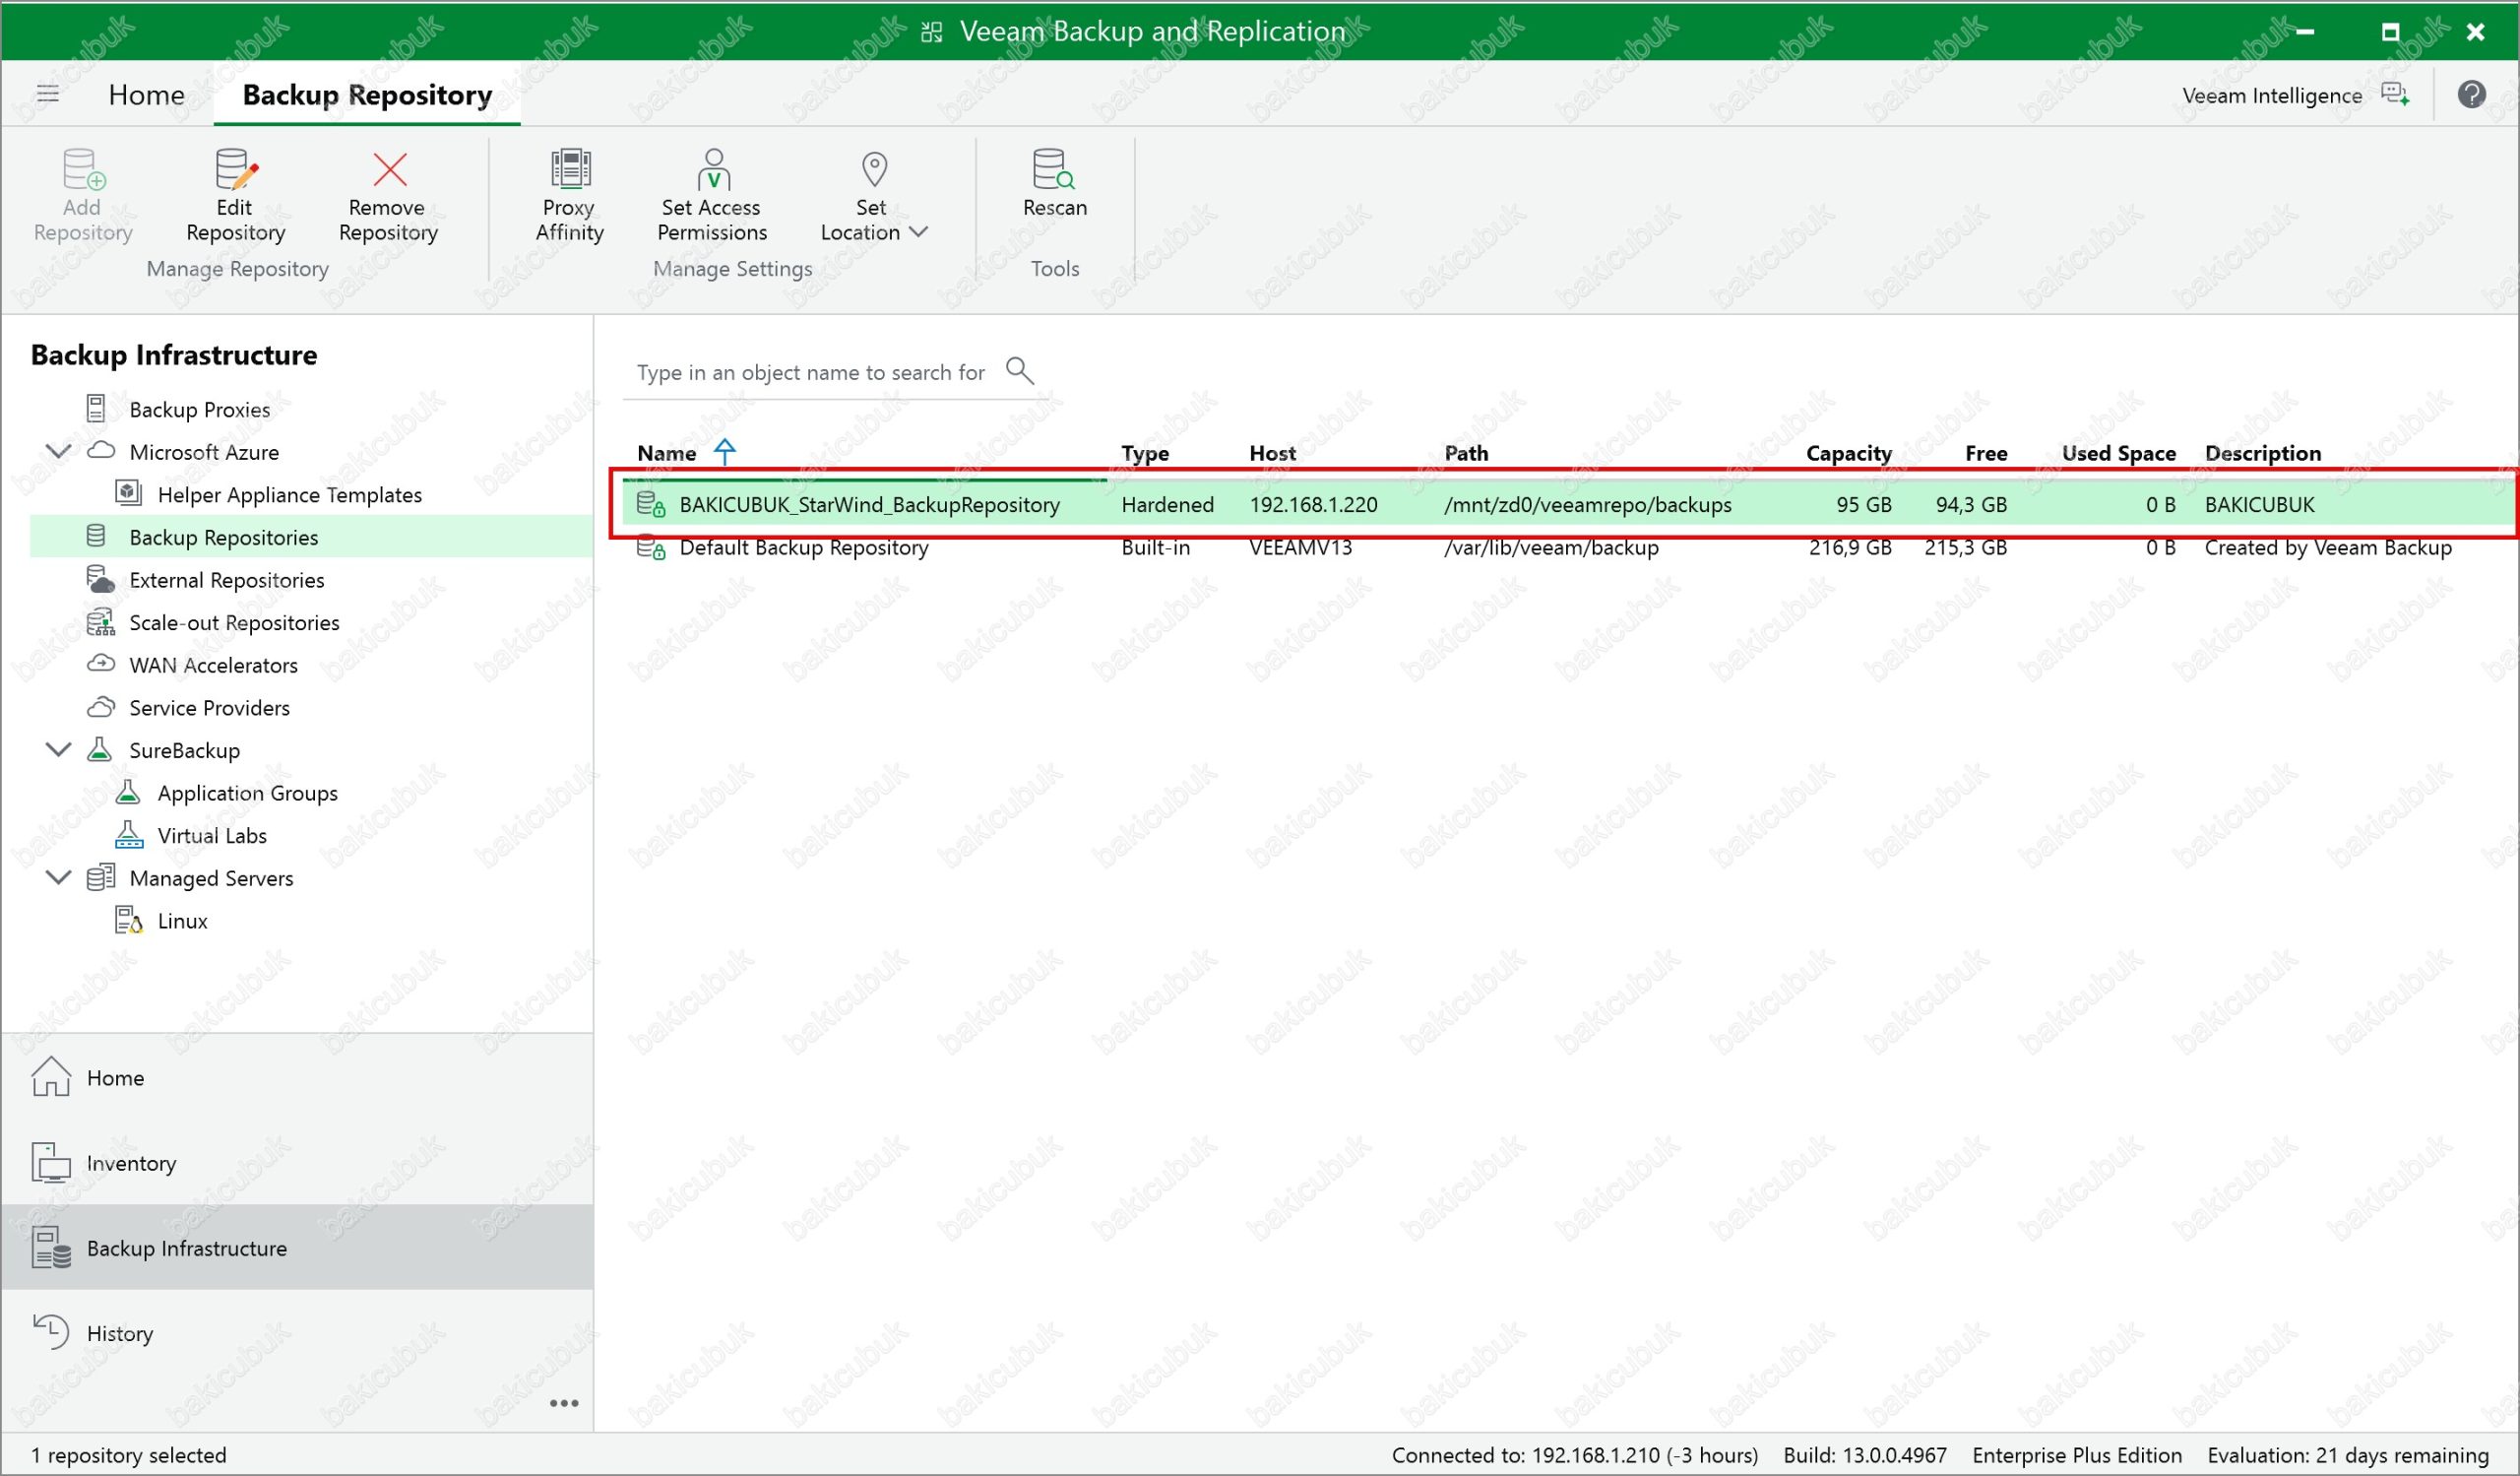The image size is (2520, 1476).
Task: Collapse the SureBackup tree node
Action: tap(59, 749)
